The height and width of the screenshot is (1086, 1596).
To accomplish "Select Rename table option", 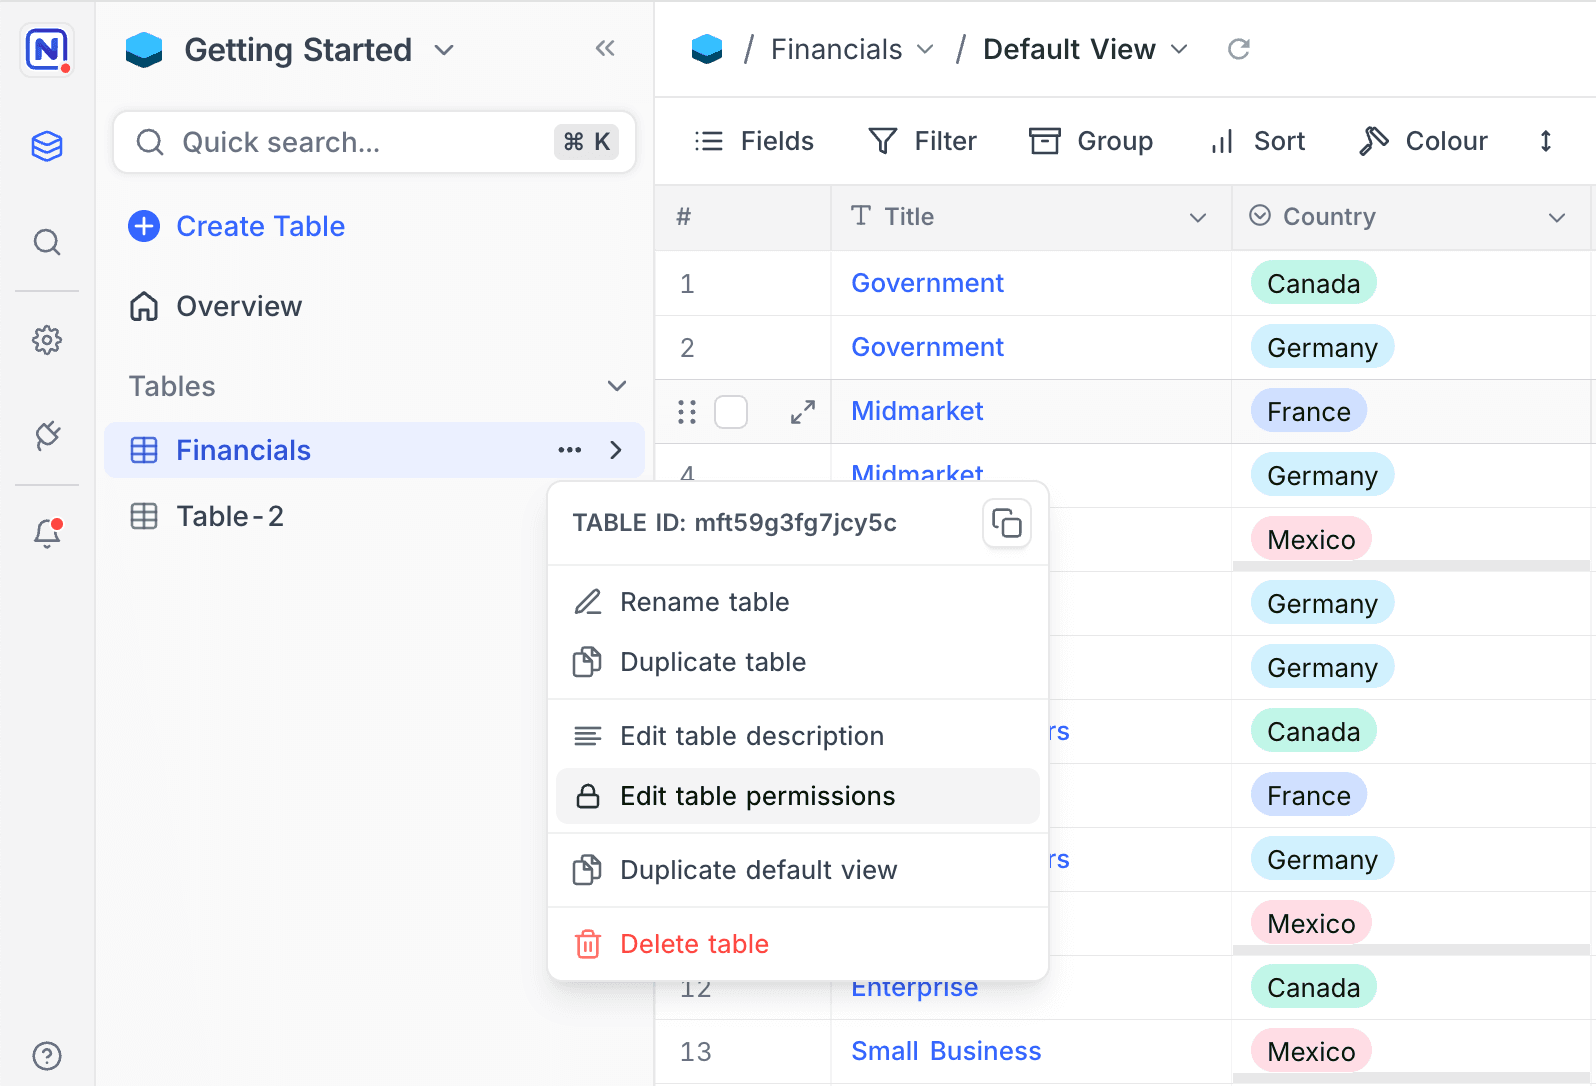I will pos(704,602).
